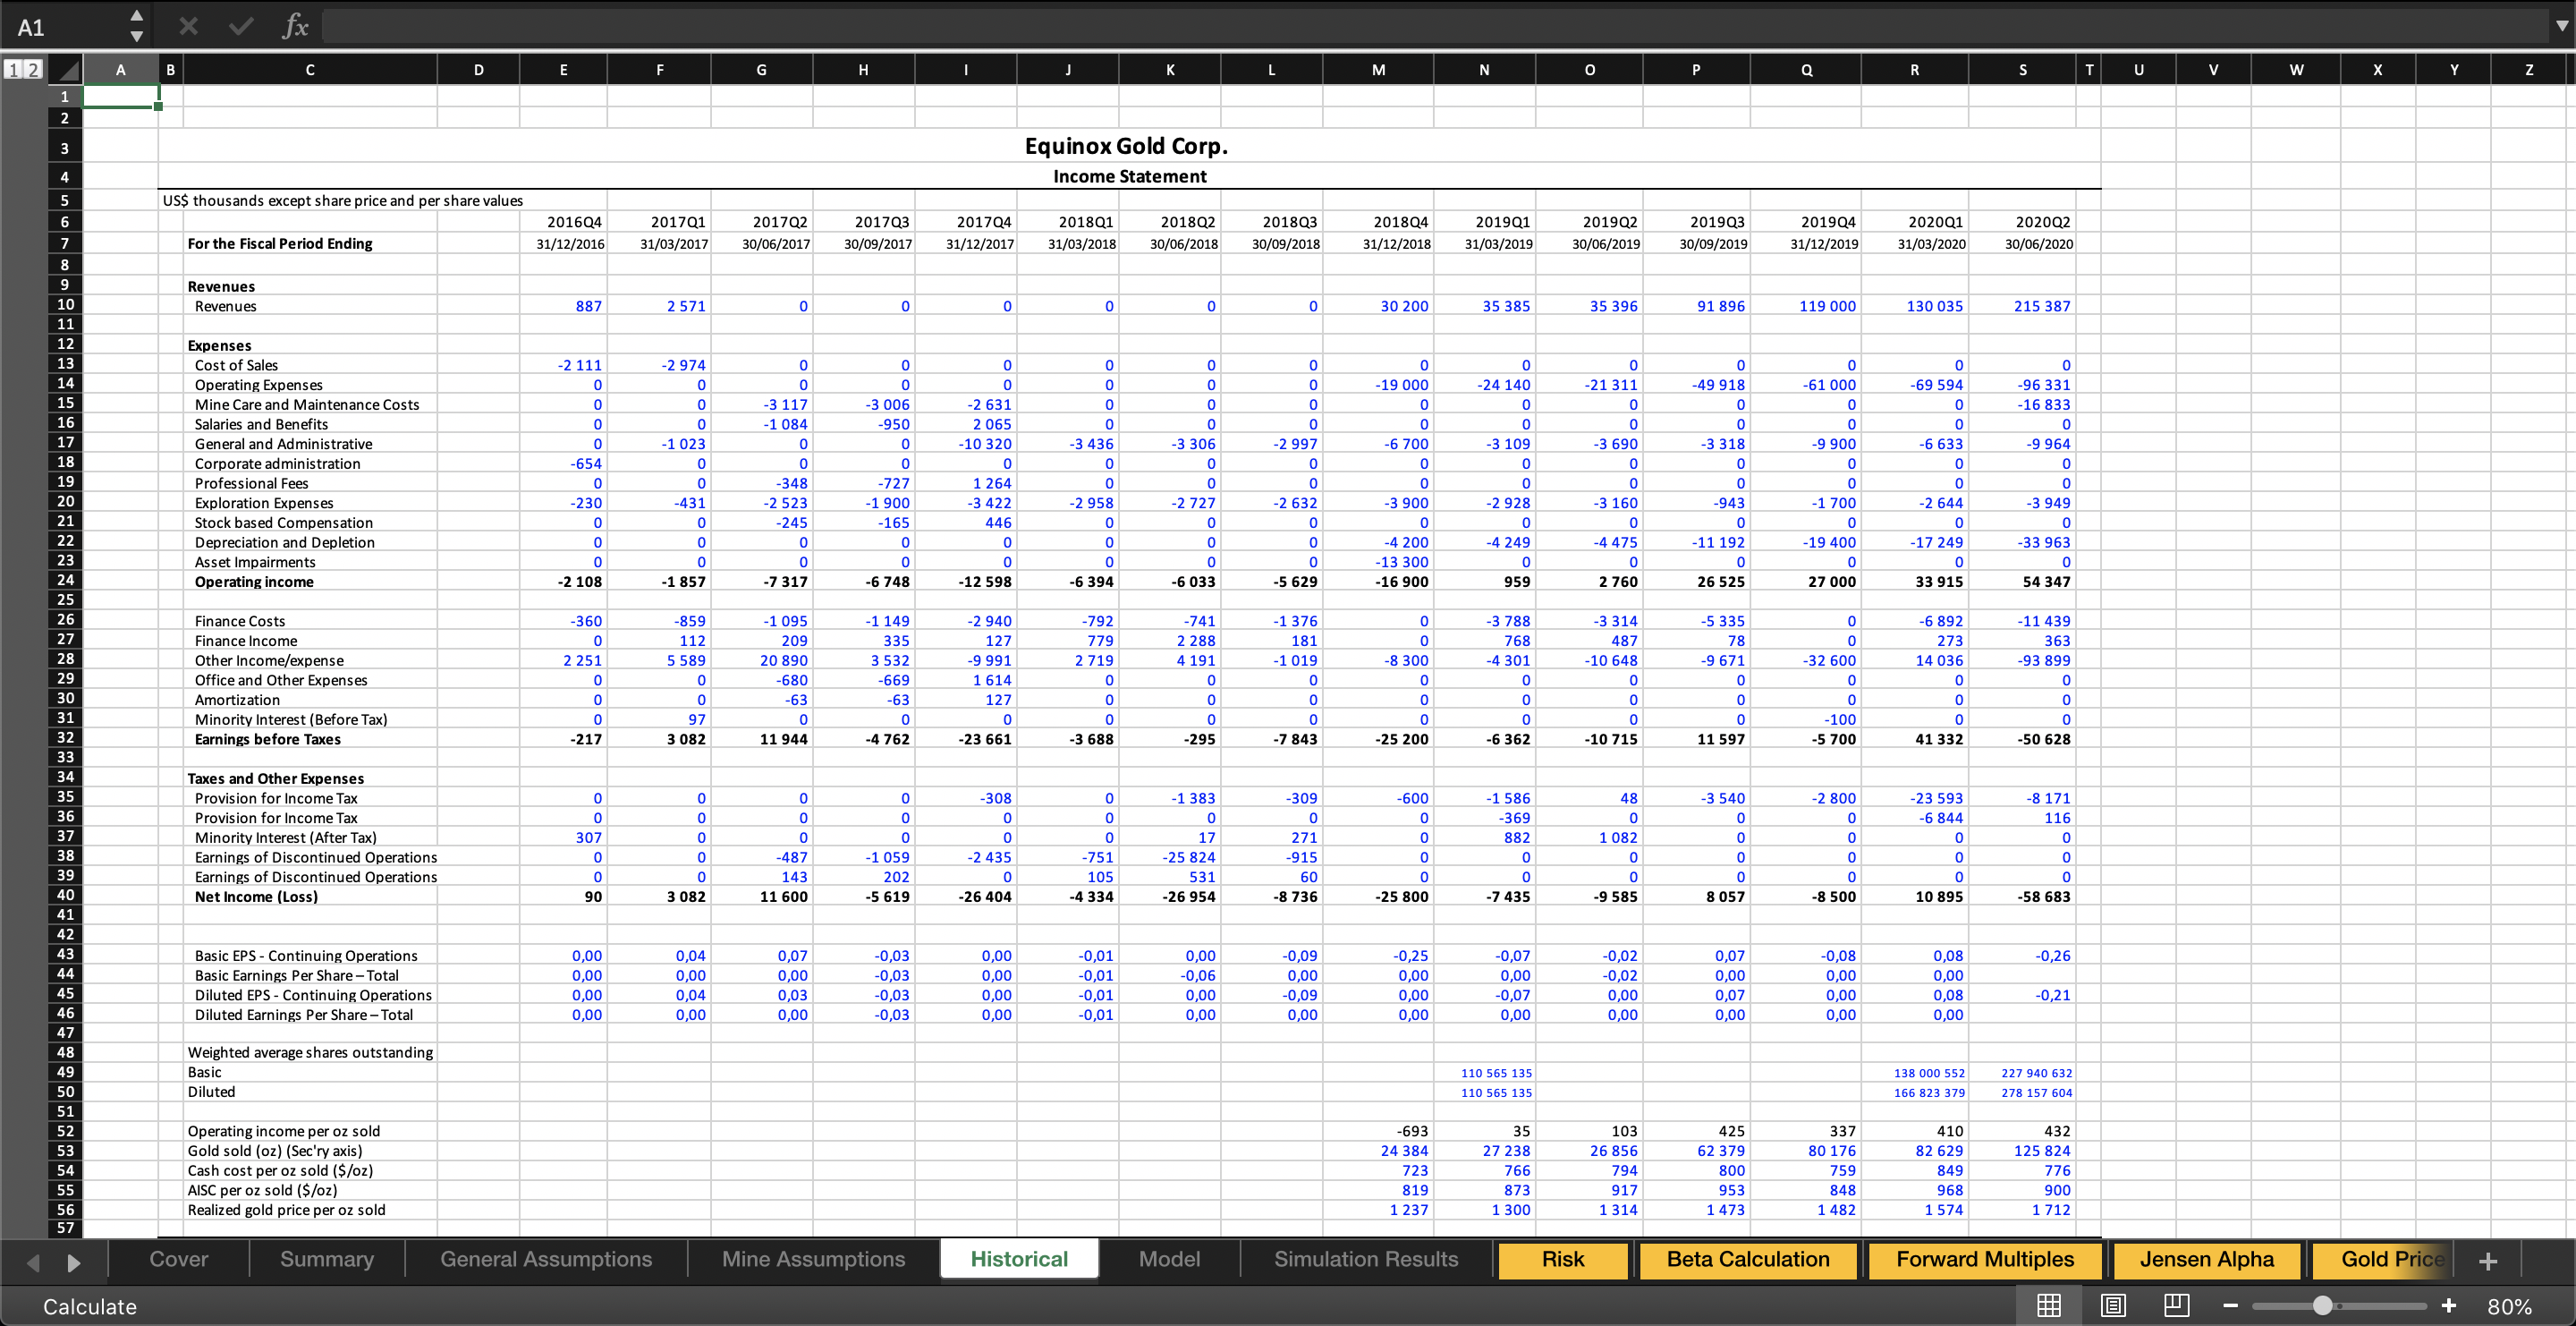Click the Calculate status bar text
This screenshot has width=2576, height=1326.
tap(90, 1306)
